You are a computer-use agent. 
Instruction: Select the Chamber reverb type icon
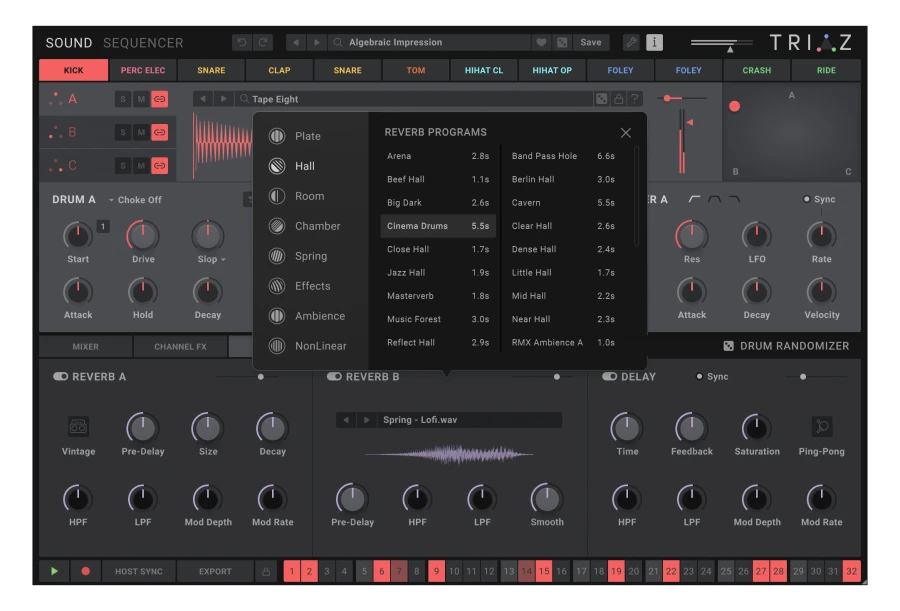tap(277, 226)
